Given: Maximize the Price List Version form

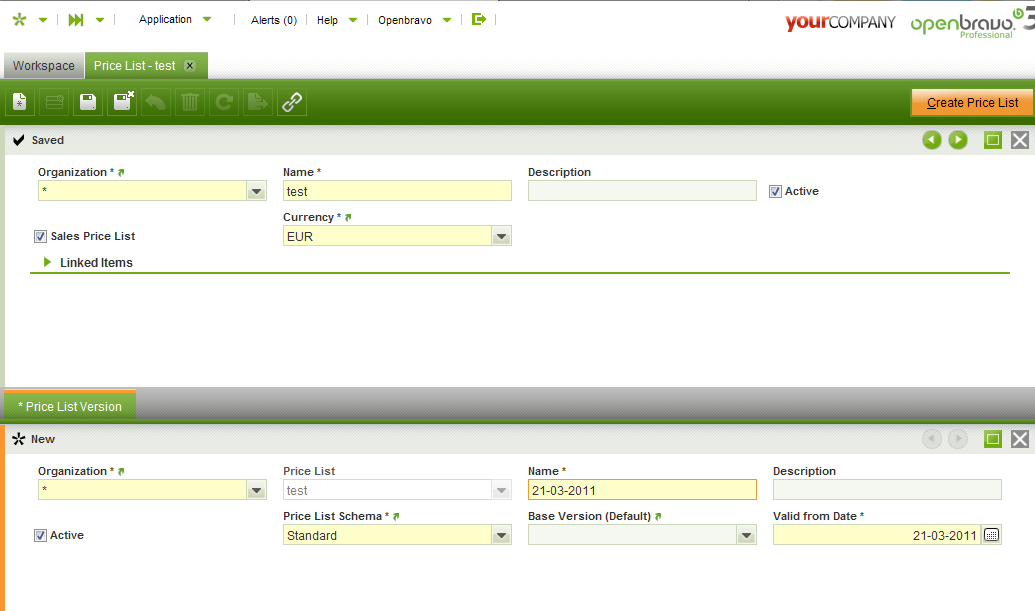Looking at the screenshot, I should click(x=993, y=439).
